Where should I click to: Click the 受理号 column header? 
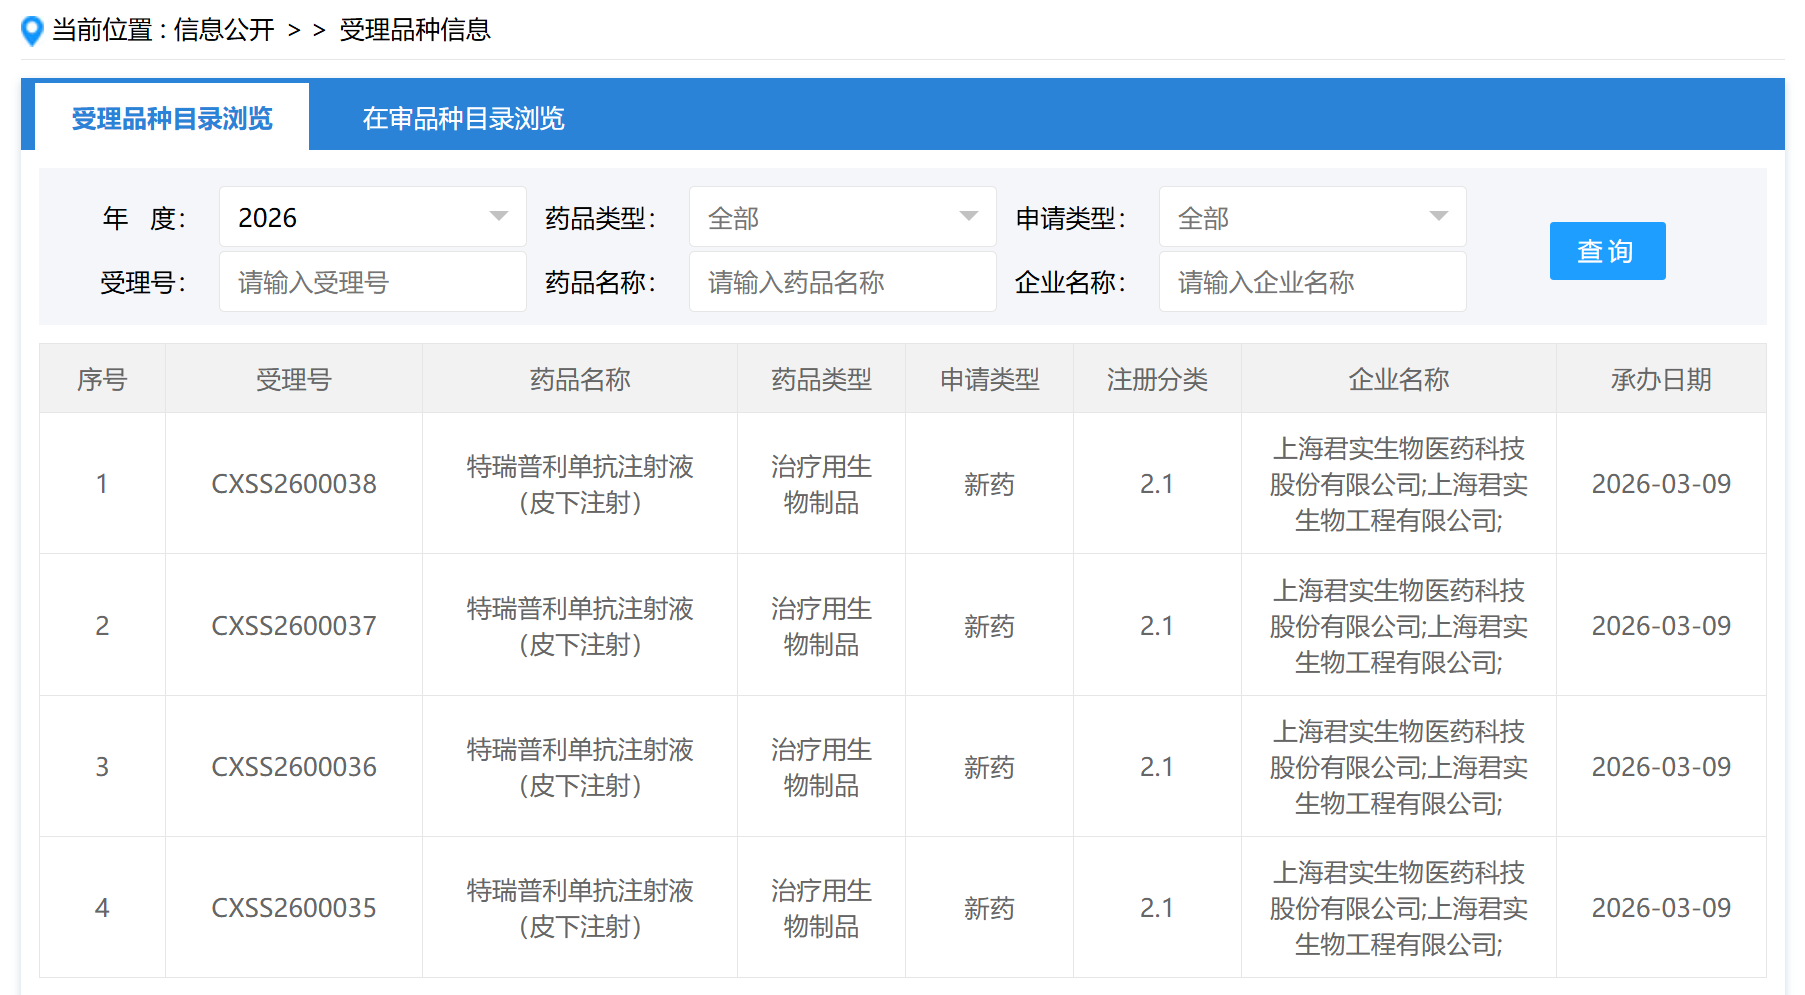pyautogui.click(x=294, y=380)
